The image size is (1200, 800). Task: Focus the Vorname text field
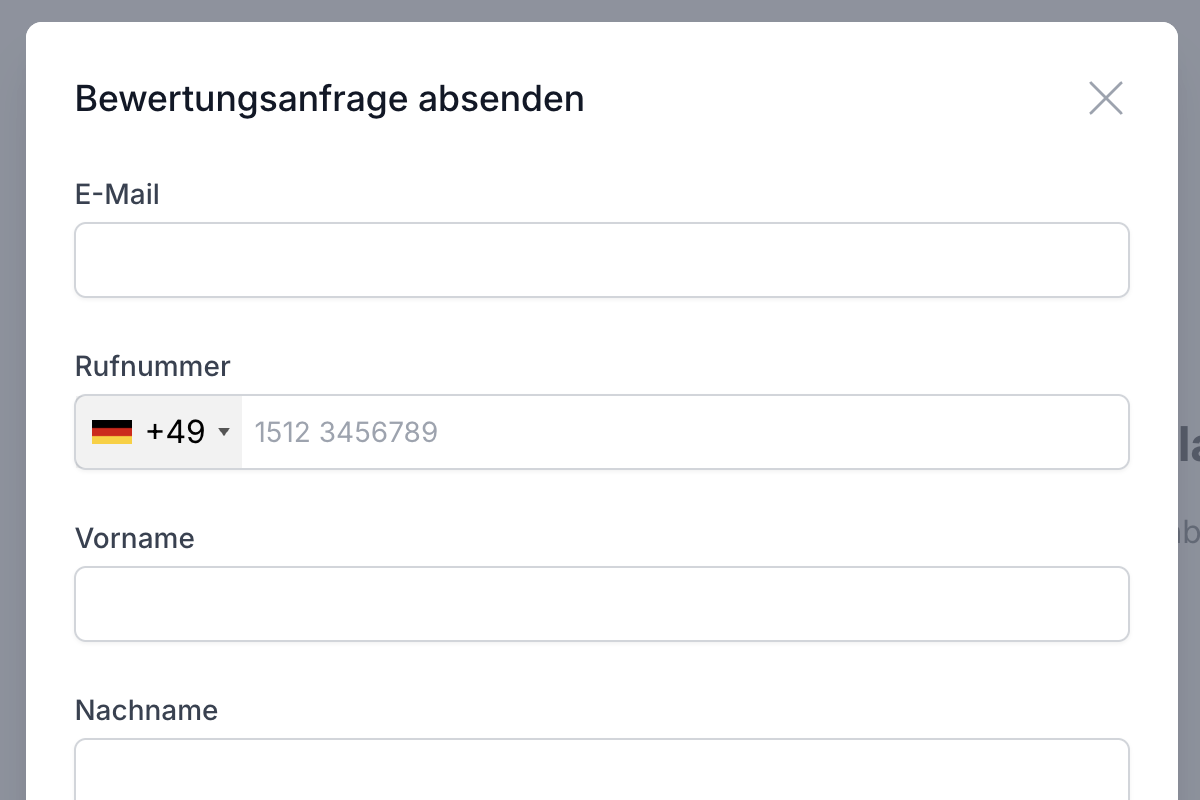[x=601, y=604]
